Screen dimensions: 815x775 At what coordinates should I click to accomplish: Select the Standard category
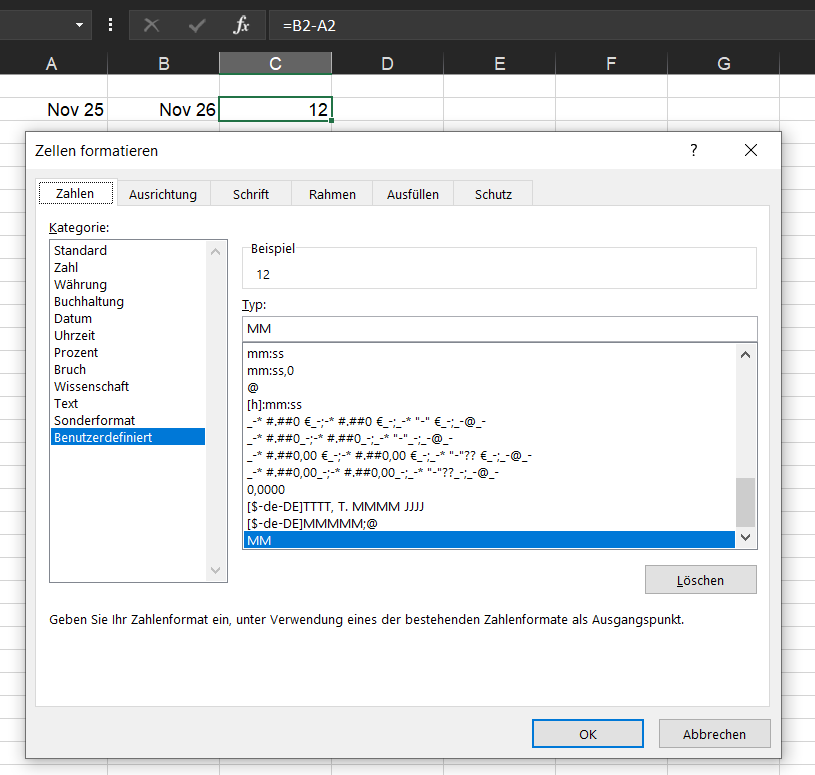point(128,251)
